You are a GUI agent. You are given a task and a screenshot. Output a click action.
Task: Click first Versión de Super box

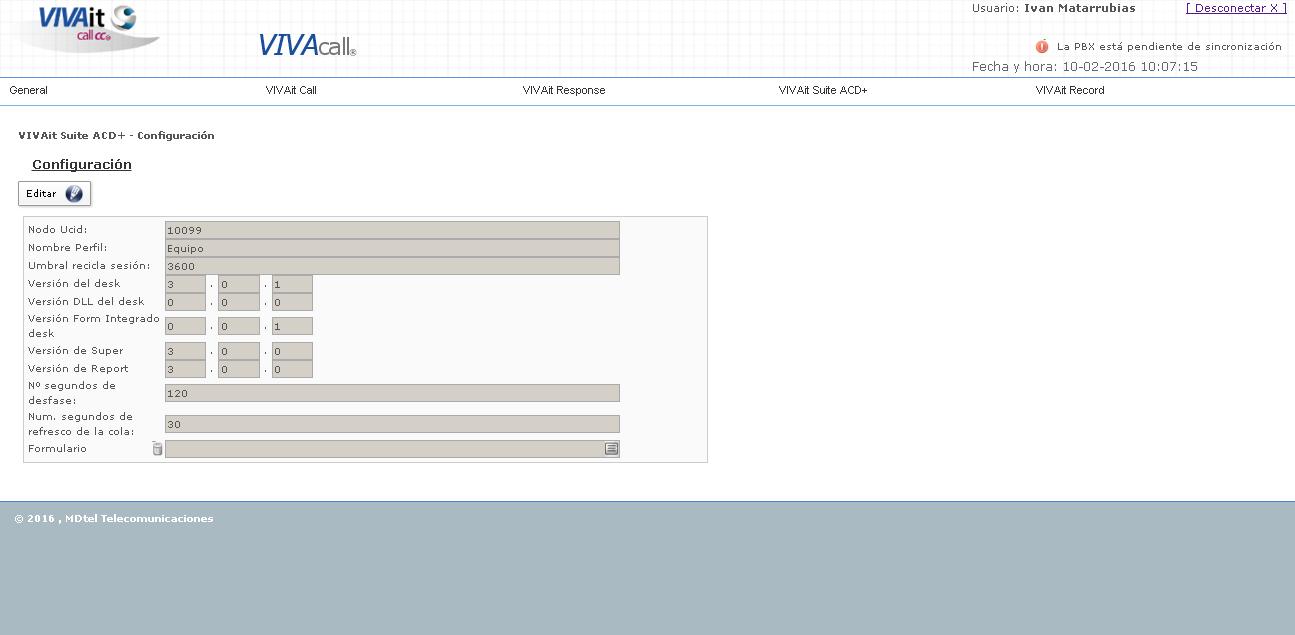(x=185, y=351)
